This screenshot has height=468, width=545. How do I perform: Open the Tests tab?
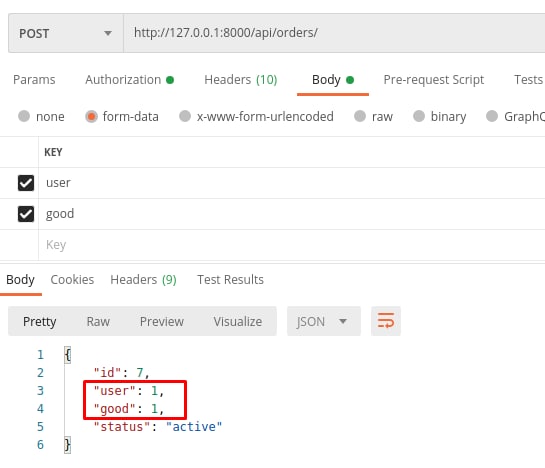point(529,80)
